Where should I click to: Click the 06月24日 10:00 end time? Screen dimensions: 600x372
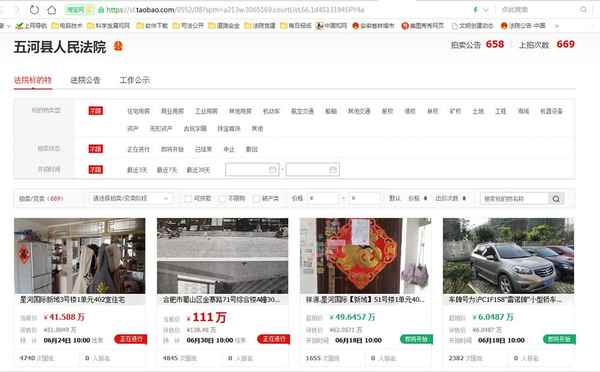(x=67, y=340)
